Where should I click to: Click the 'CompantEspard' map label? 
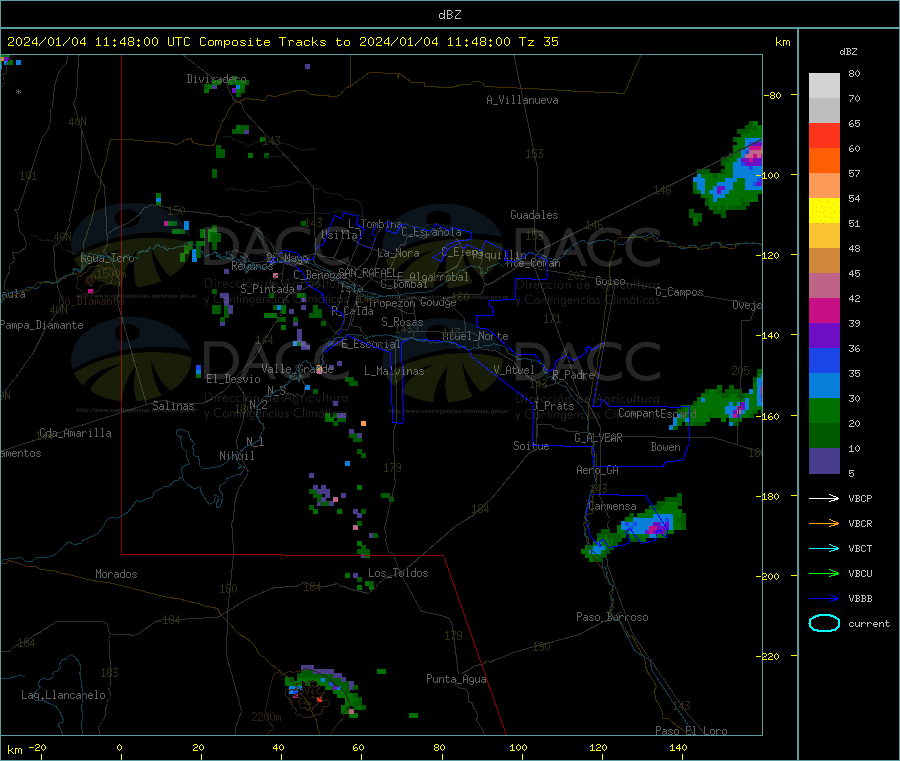point(657,414)
